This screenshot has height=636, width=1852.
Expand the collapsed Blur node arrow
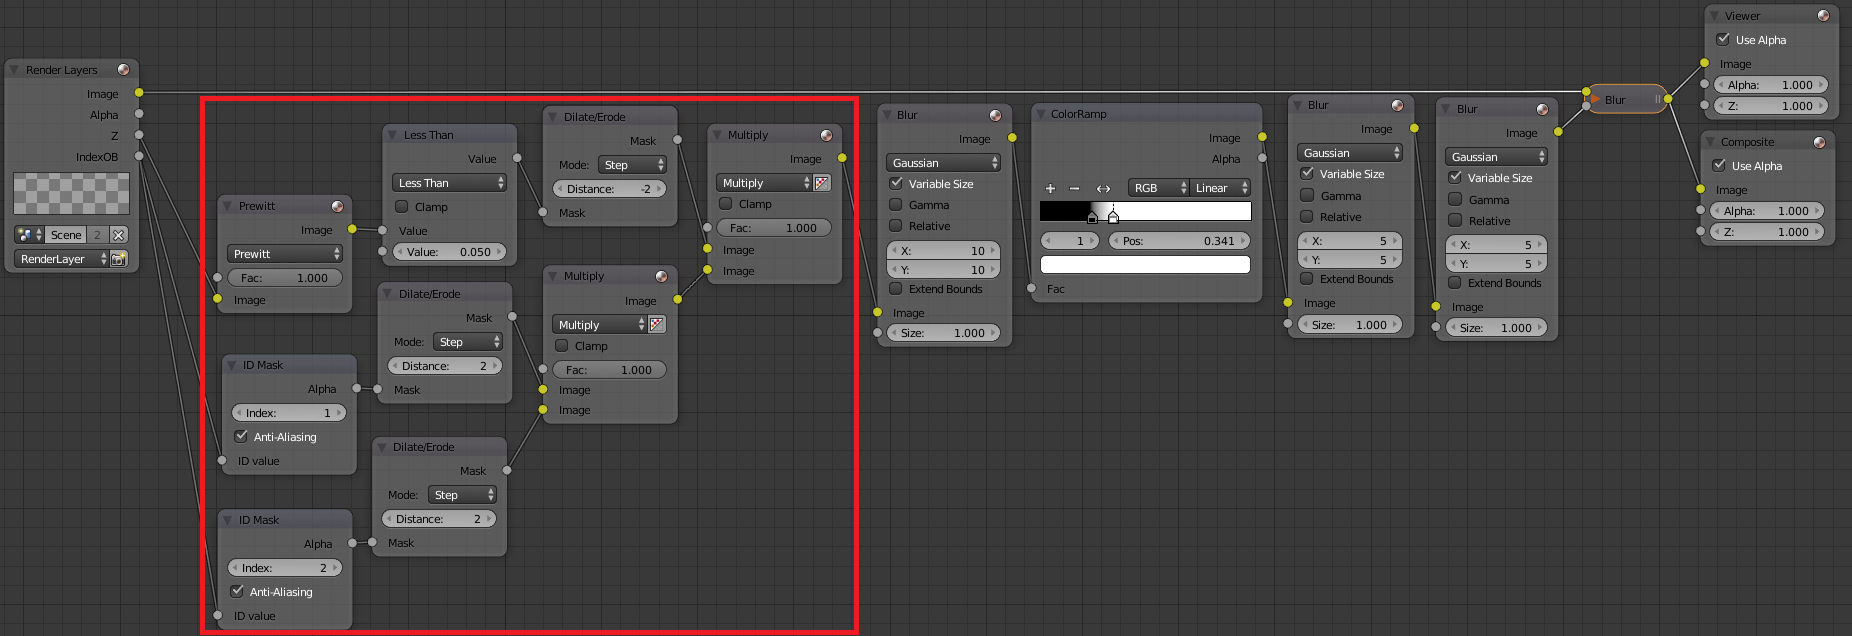click(x=1596, y=100)
